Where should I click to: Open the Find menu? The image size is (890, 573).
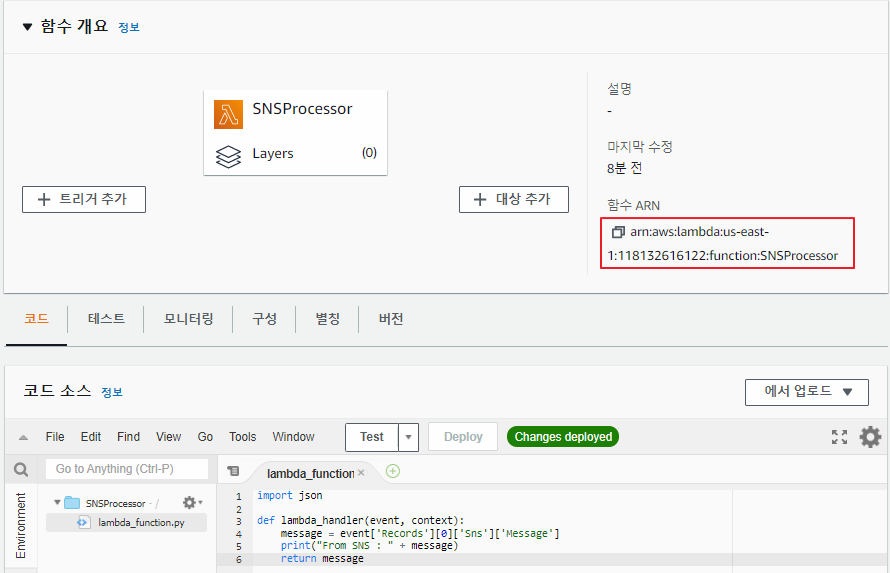point(128,437)
